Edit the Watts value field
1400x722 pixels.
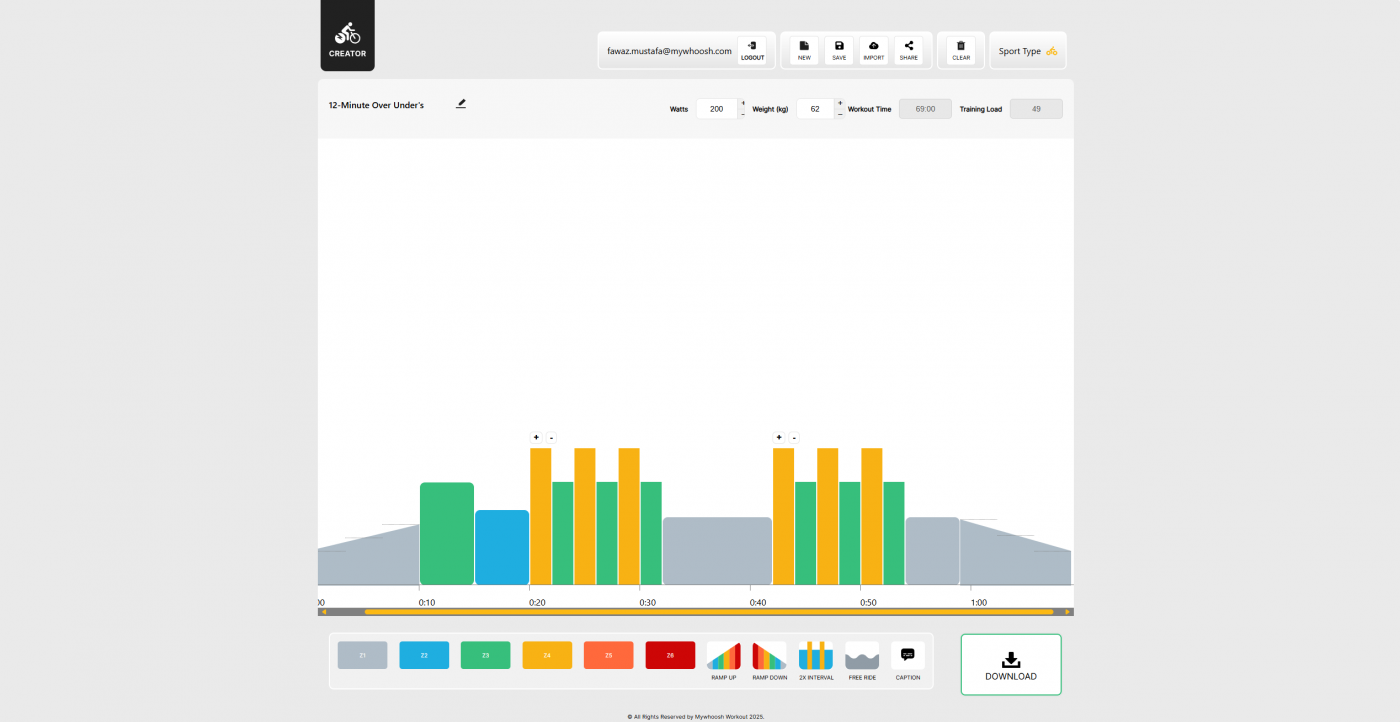(716, 108)
